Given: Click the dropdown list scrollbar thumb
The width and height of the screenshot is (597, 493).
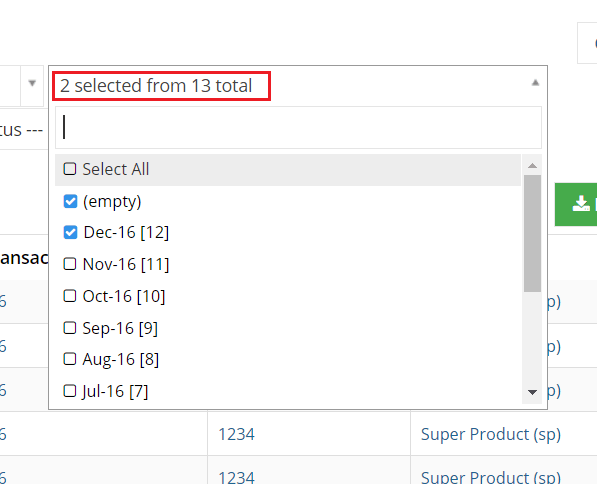Looking at the screenshot, I should (x=532, y=233).
